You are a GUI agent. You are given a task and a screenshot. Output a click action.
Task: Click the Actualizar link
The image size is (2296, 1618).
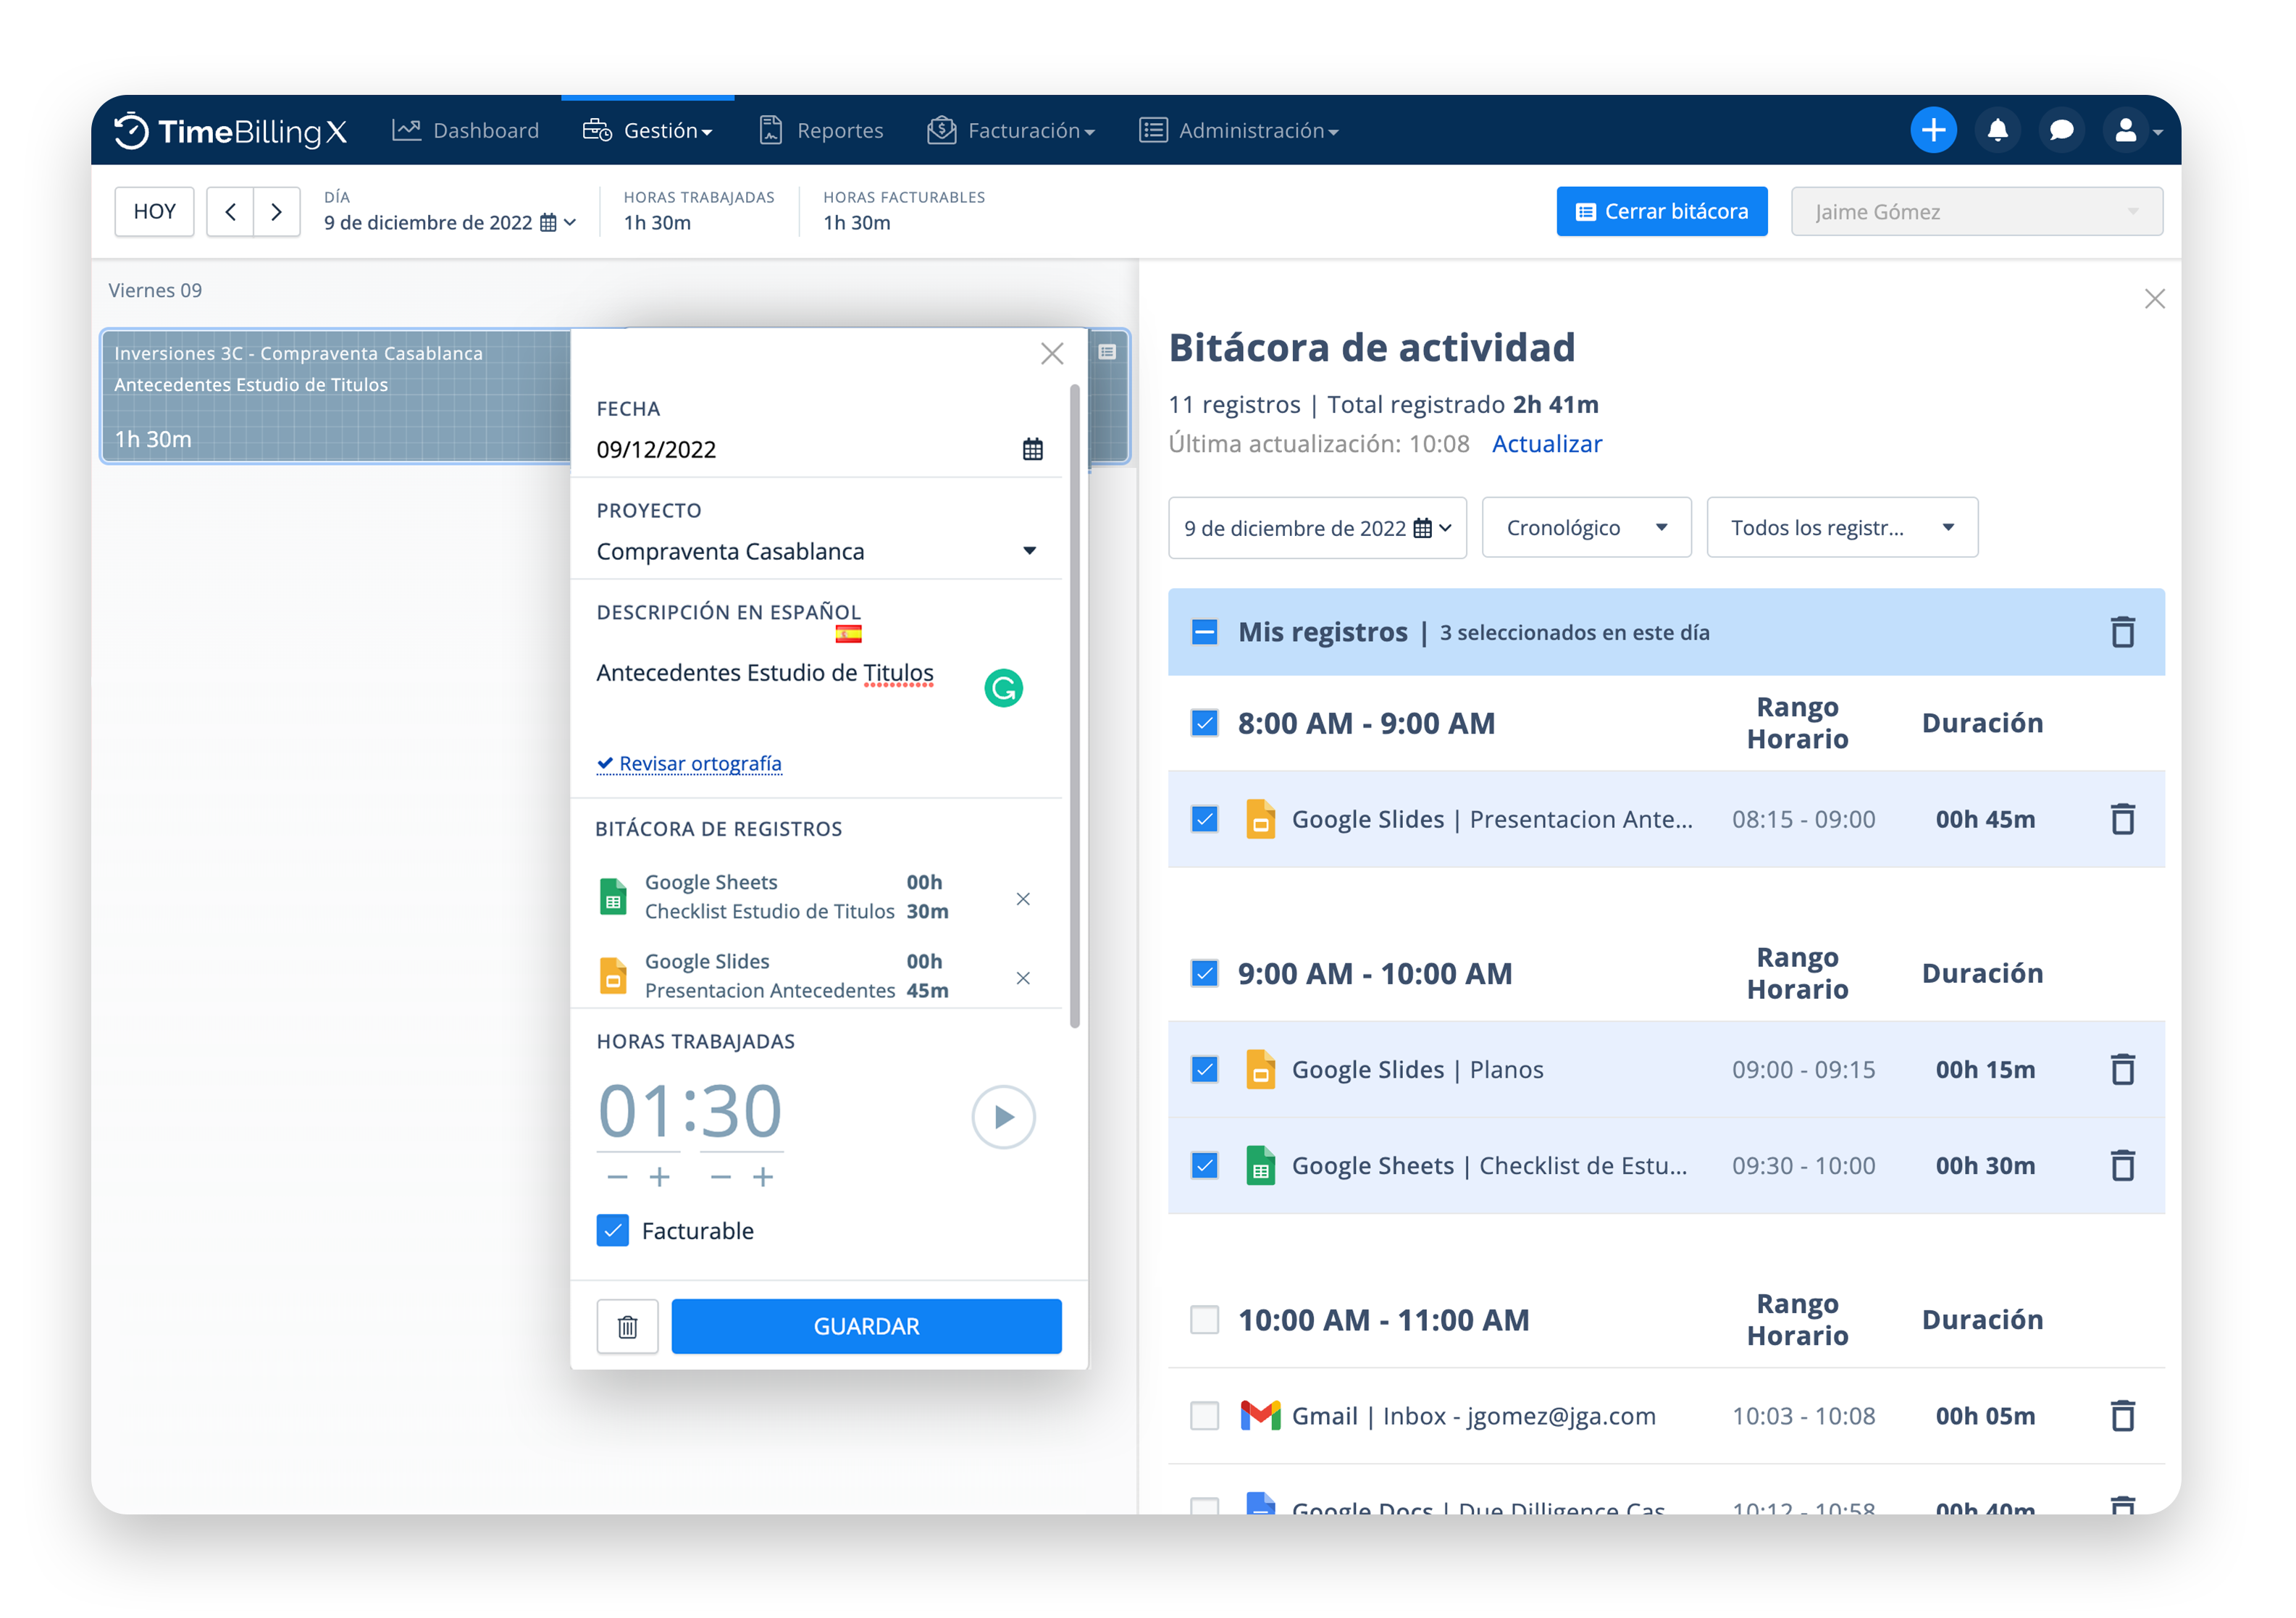tap(1546, 444)
